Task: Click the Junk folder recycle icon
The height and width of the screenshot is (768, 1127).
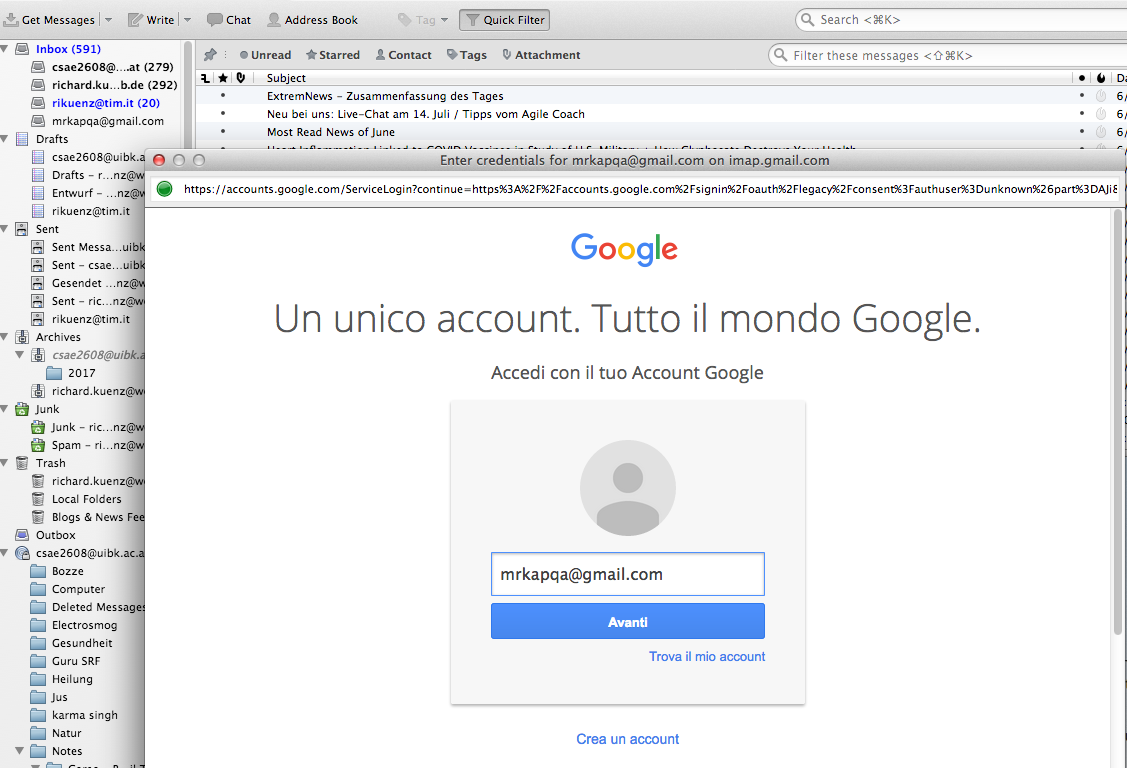Action: [x=22, y=409]
